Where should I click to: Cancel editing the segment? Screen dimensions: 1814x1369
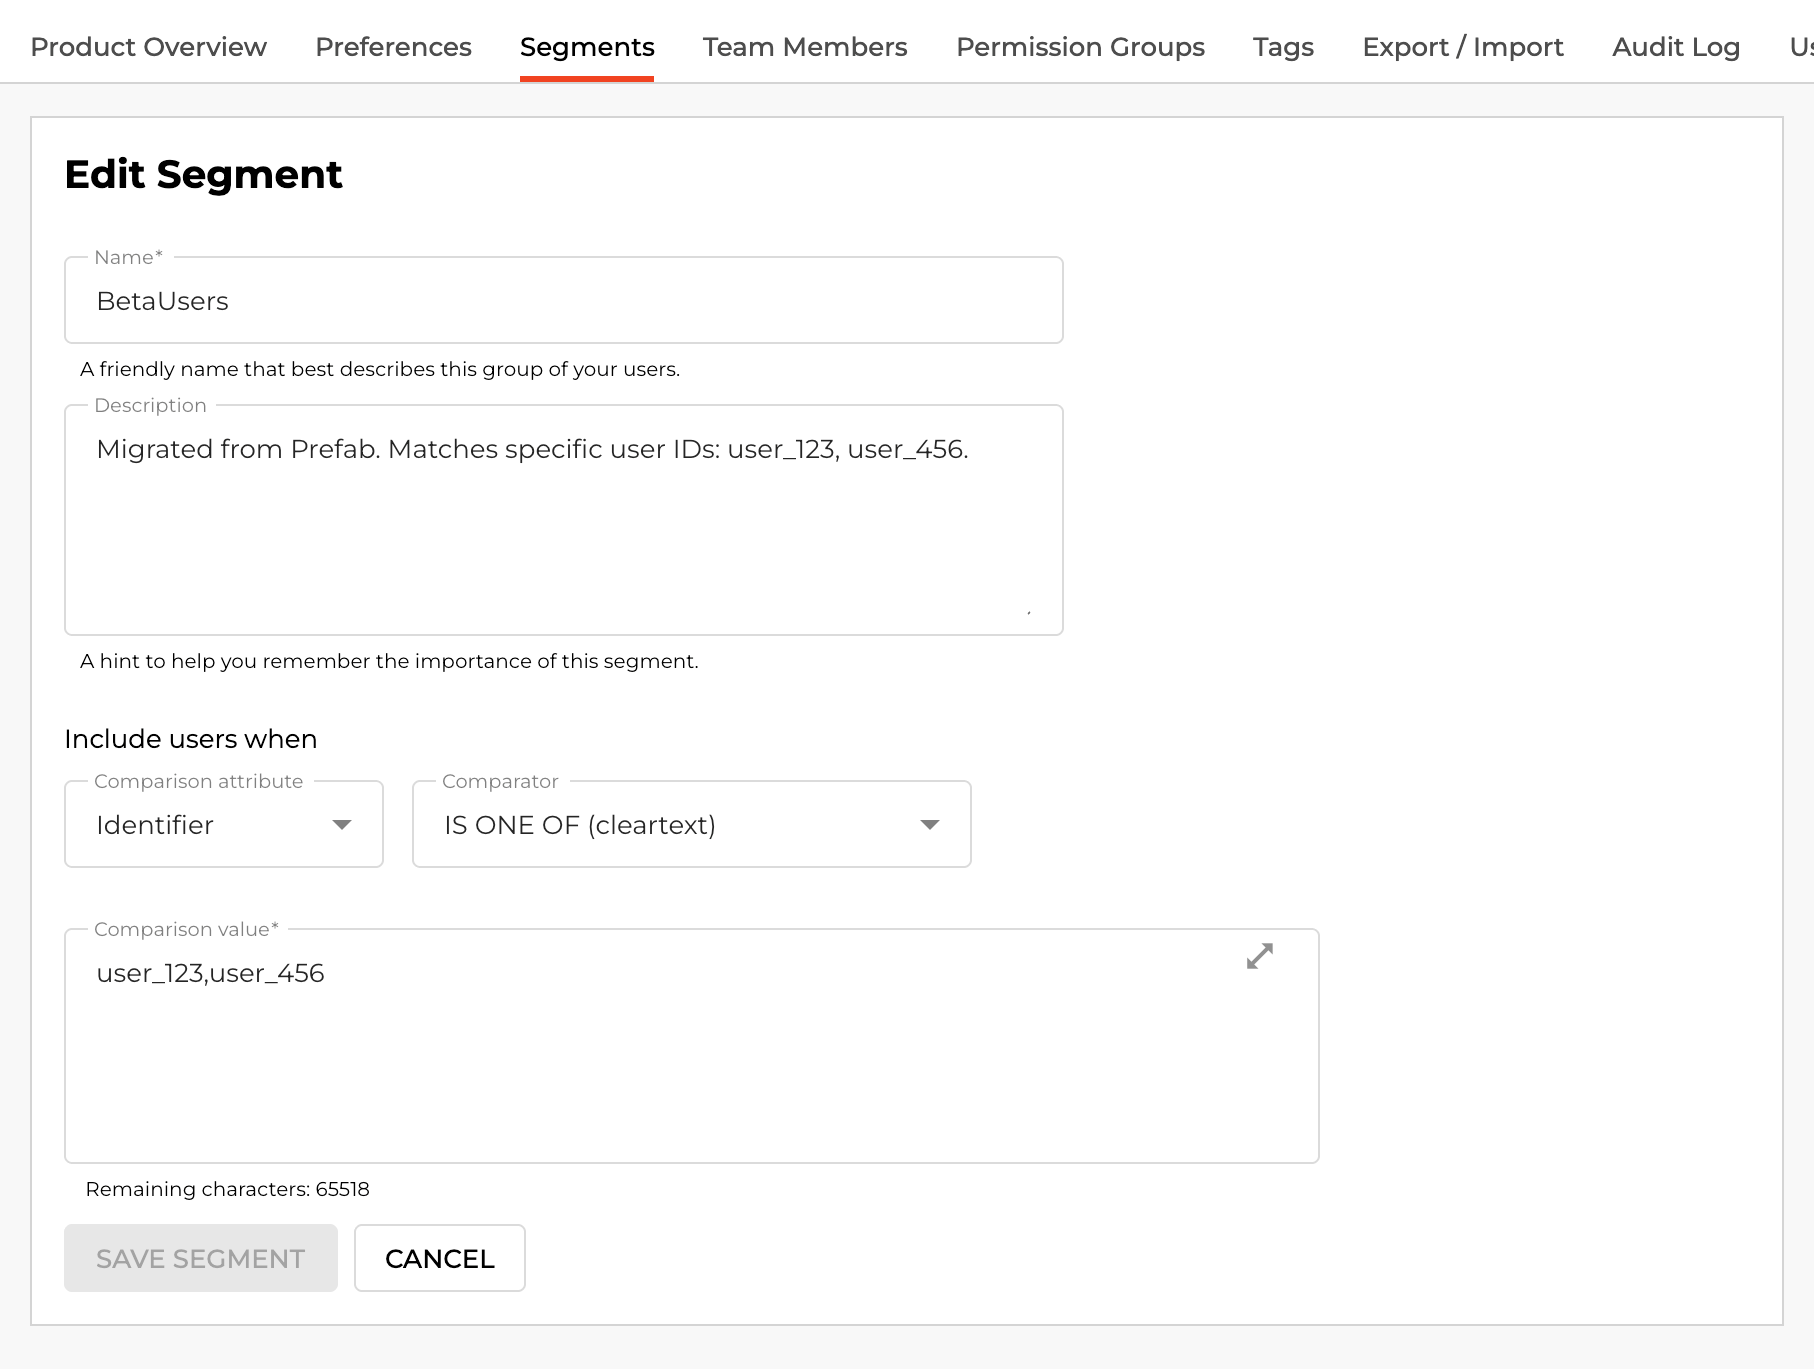coord(439,1258)
